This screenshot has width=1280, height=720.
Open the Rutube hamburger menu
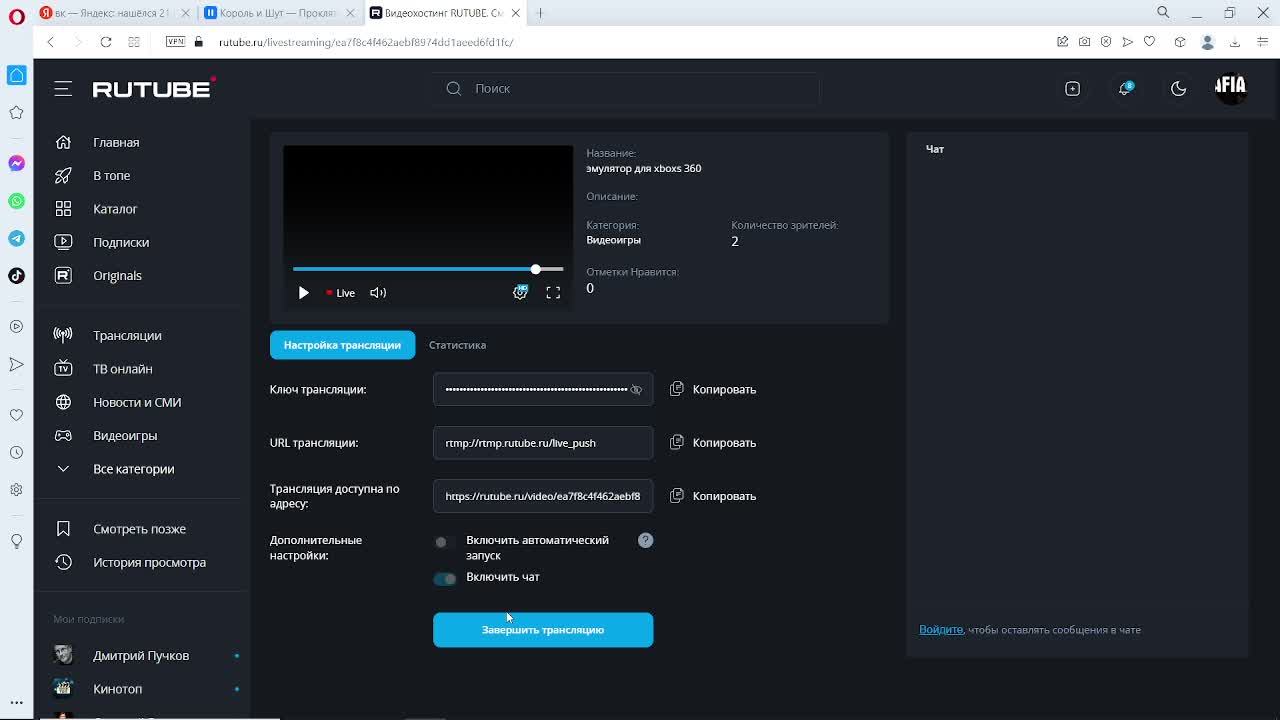(x=63, y=89)
